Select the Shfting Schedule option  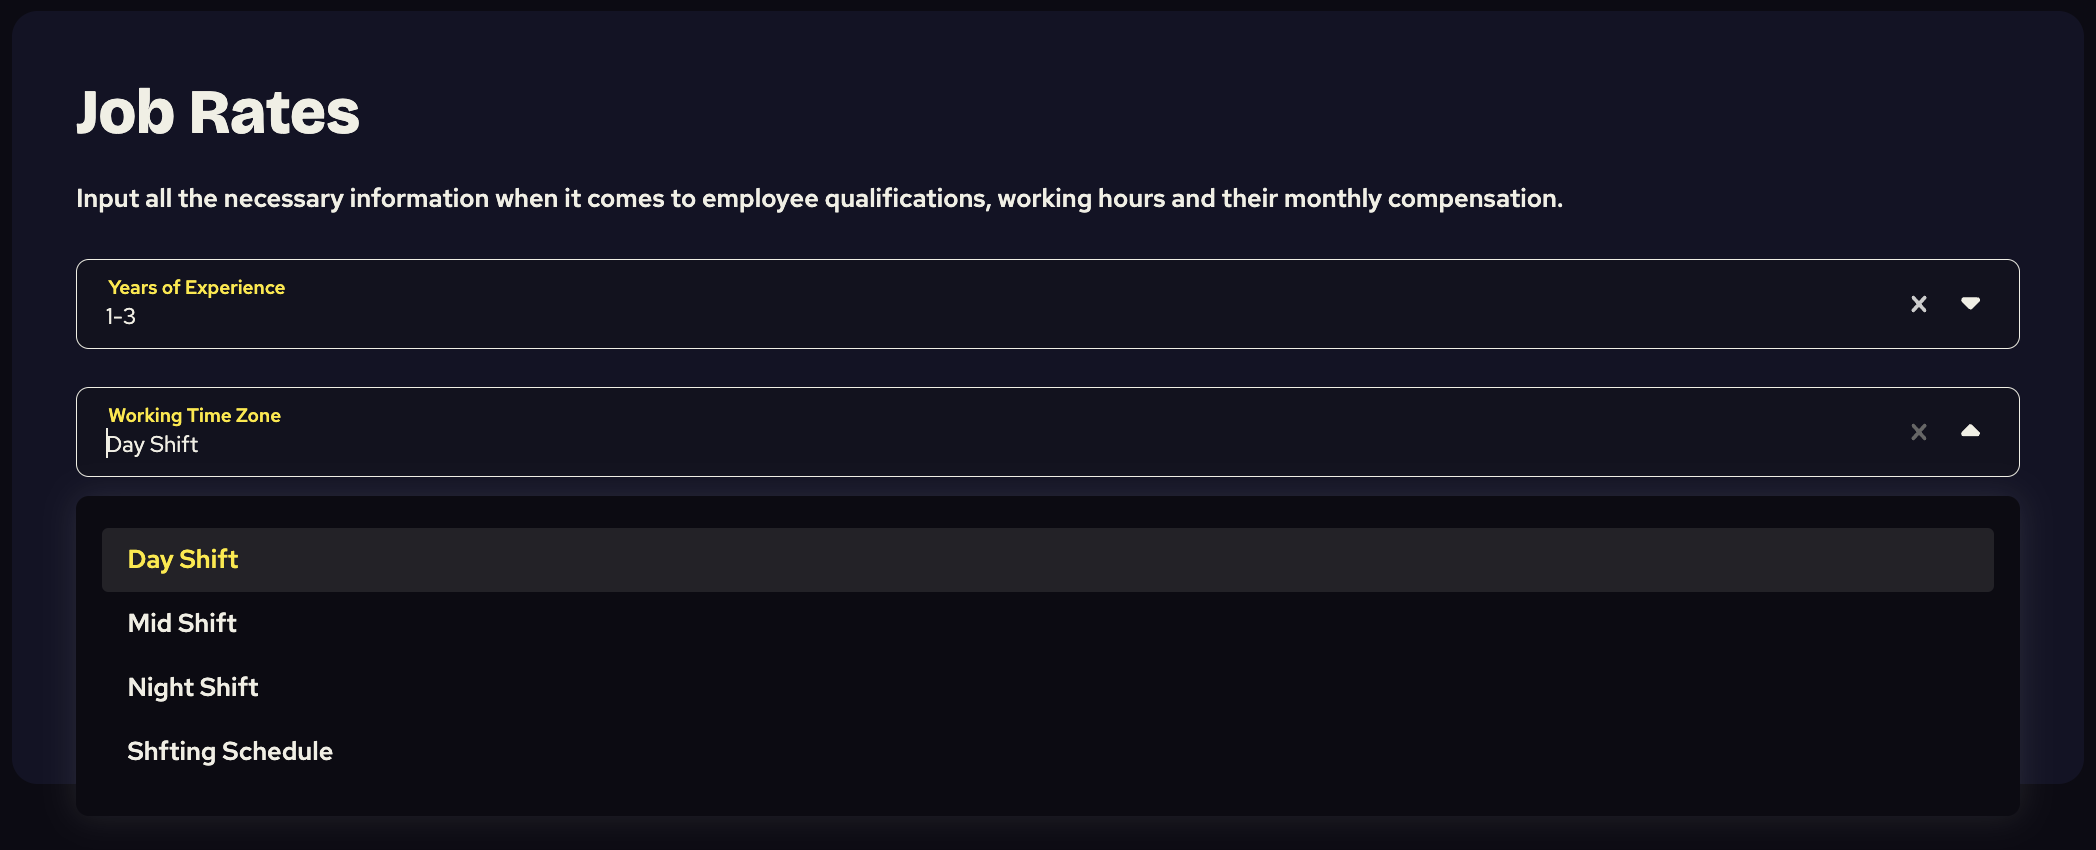230,751
